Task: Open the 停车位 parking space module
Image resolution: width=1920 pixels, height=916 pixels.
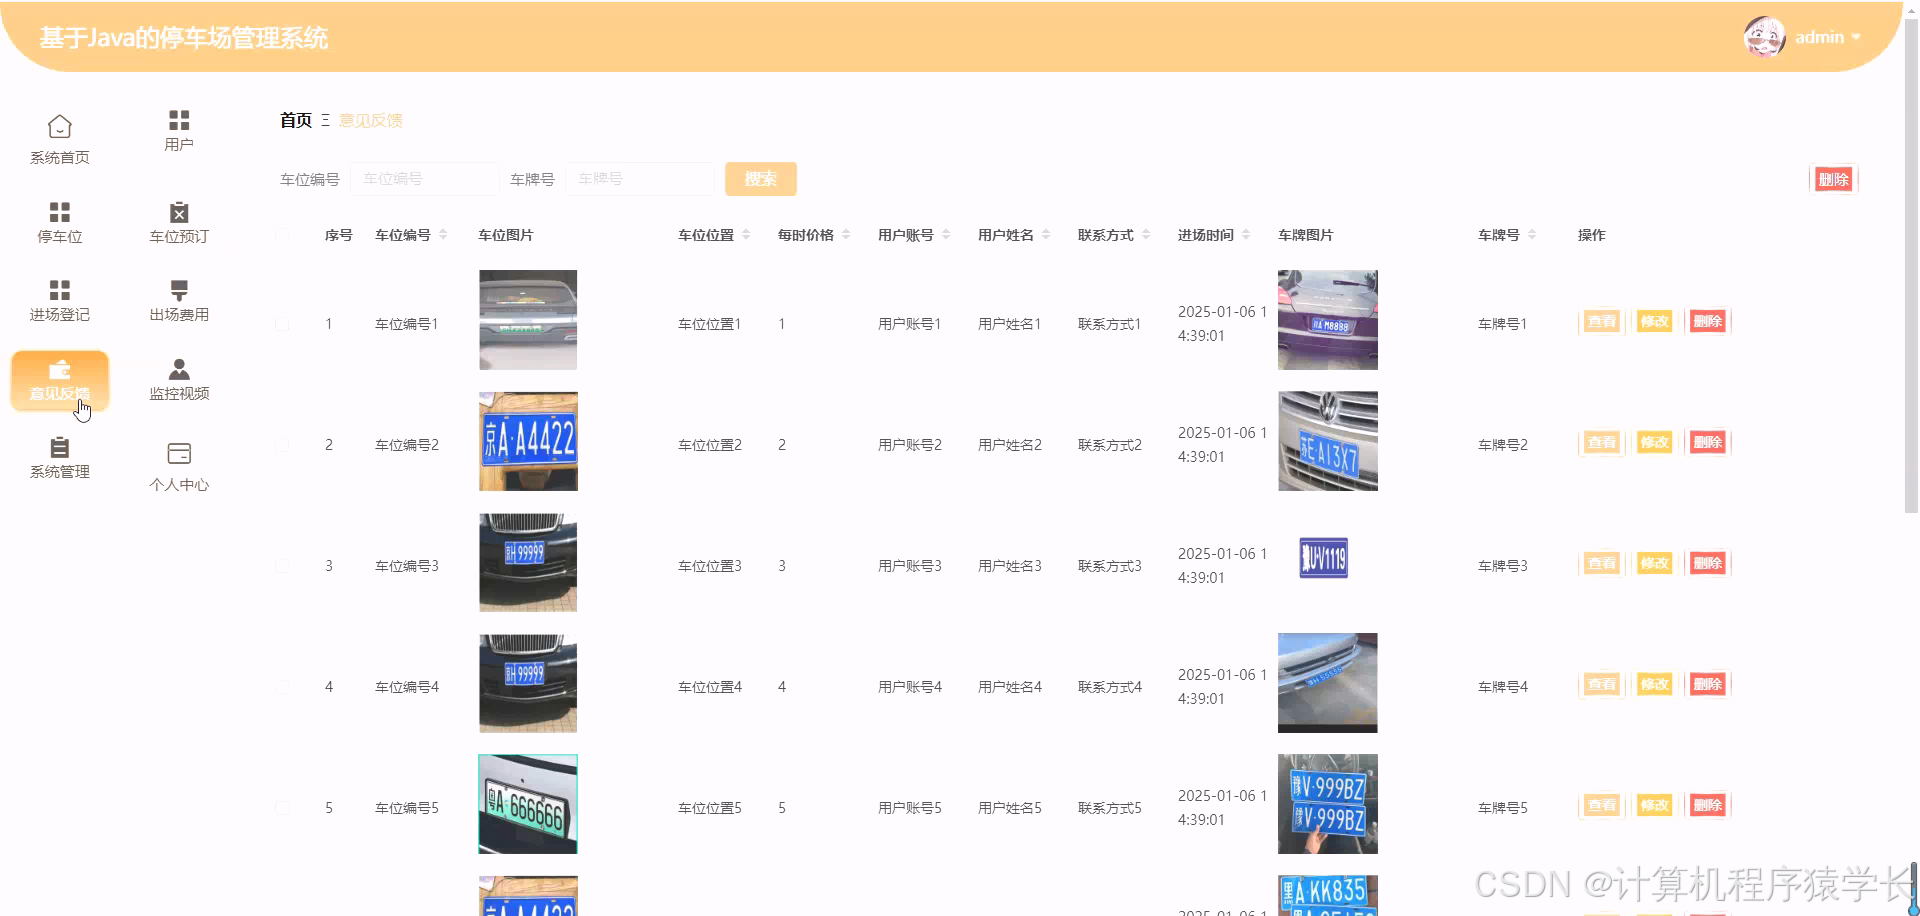Action: pos(60,220)
